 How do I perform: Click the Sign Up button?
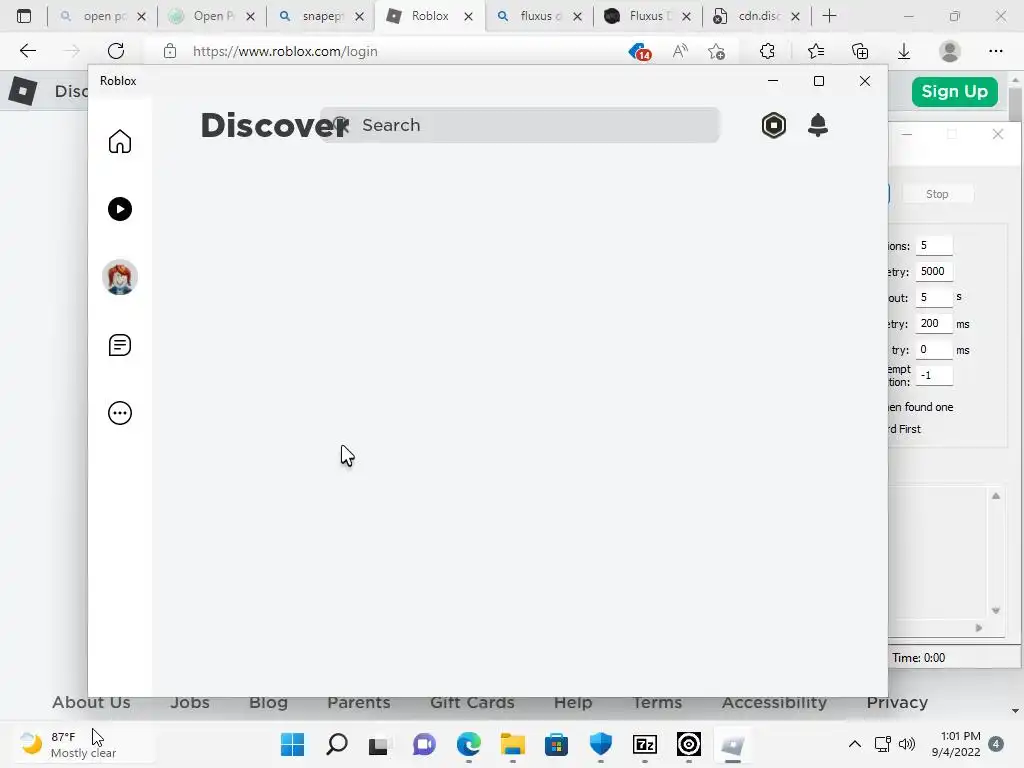955,91
